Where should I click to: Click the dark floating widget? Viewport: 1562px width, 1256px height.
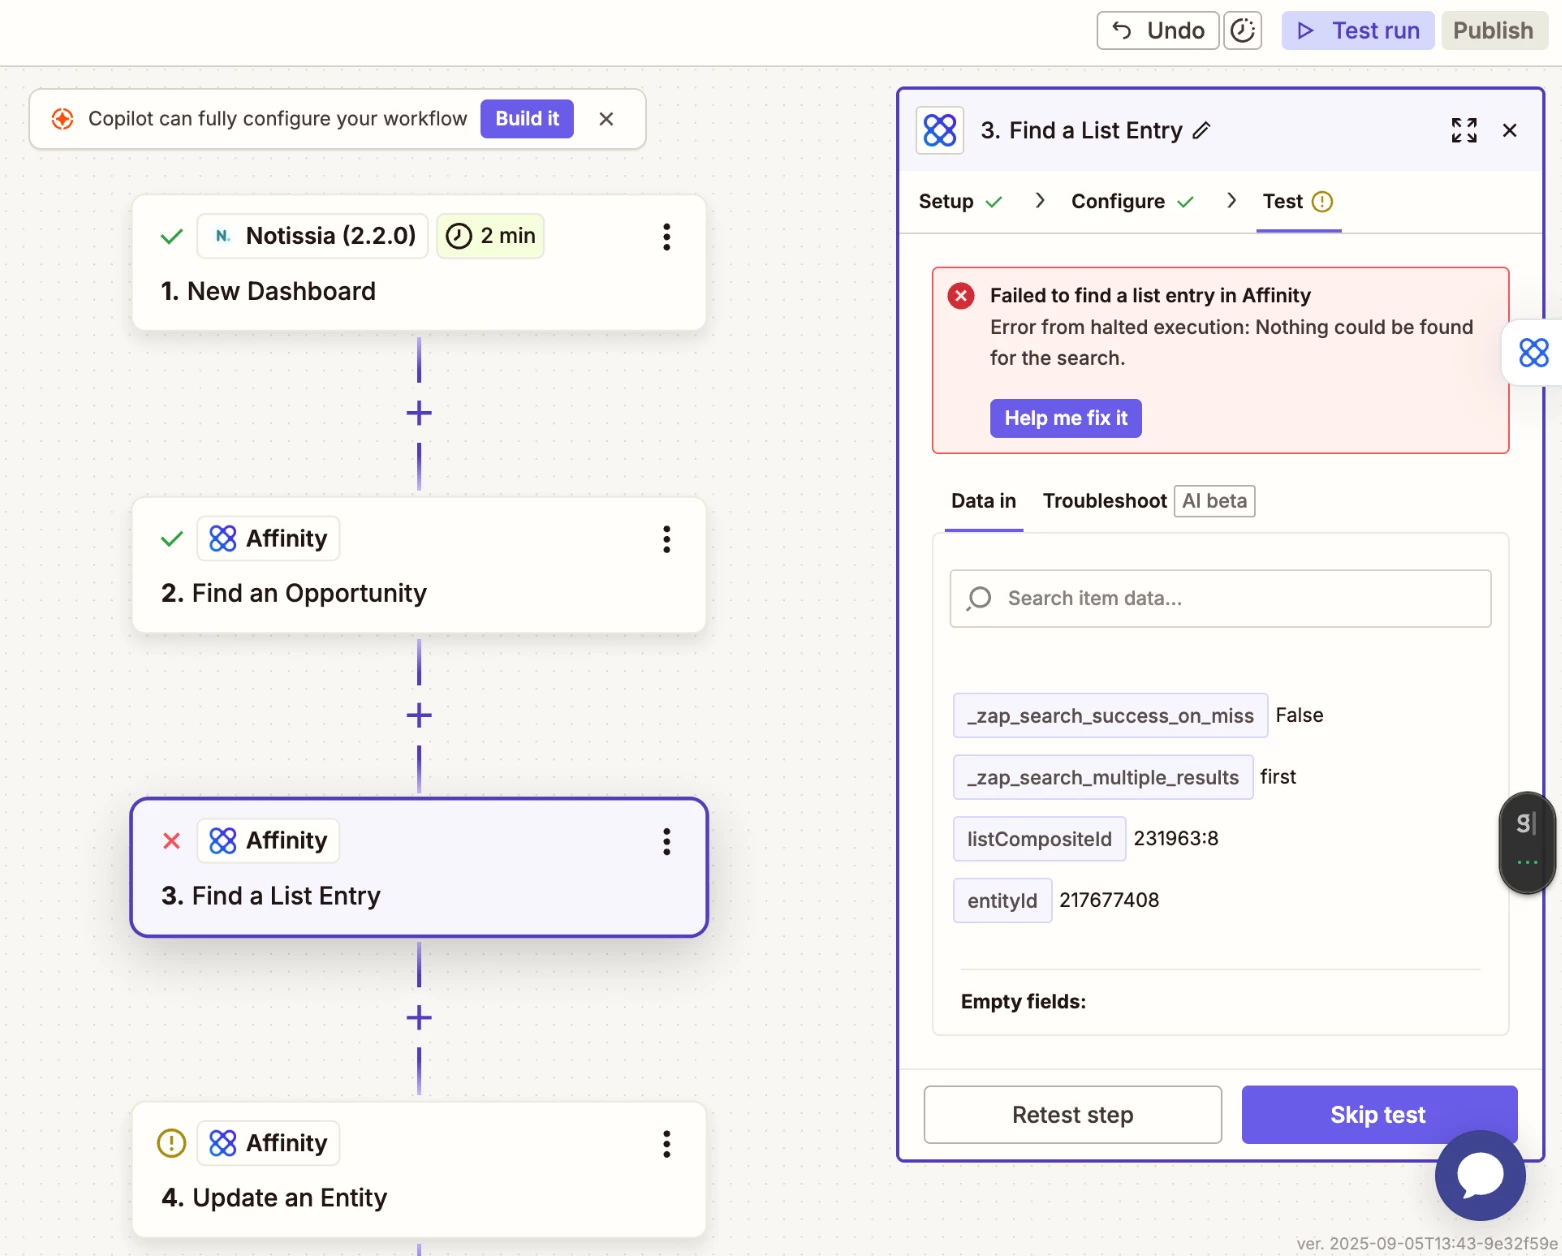(1526, 842)
